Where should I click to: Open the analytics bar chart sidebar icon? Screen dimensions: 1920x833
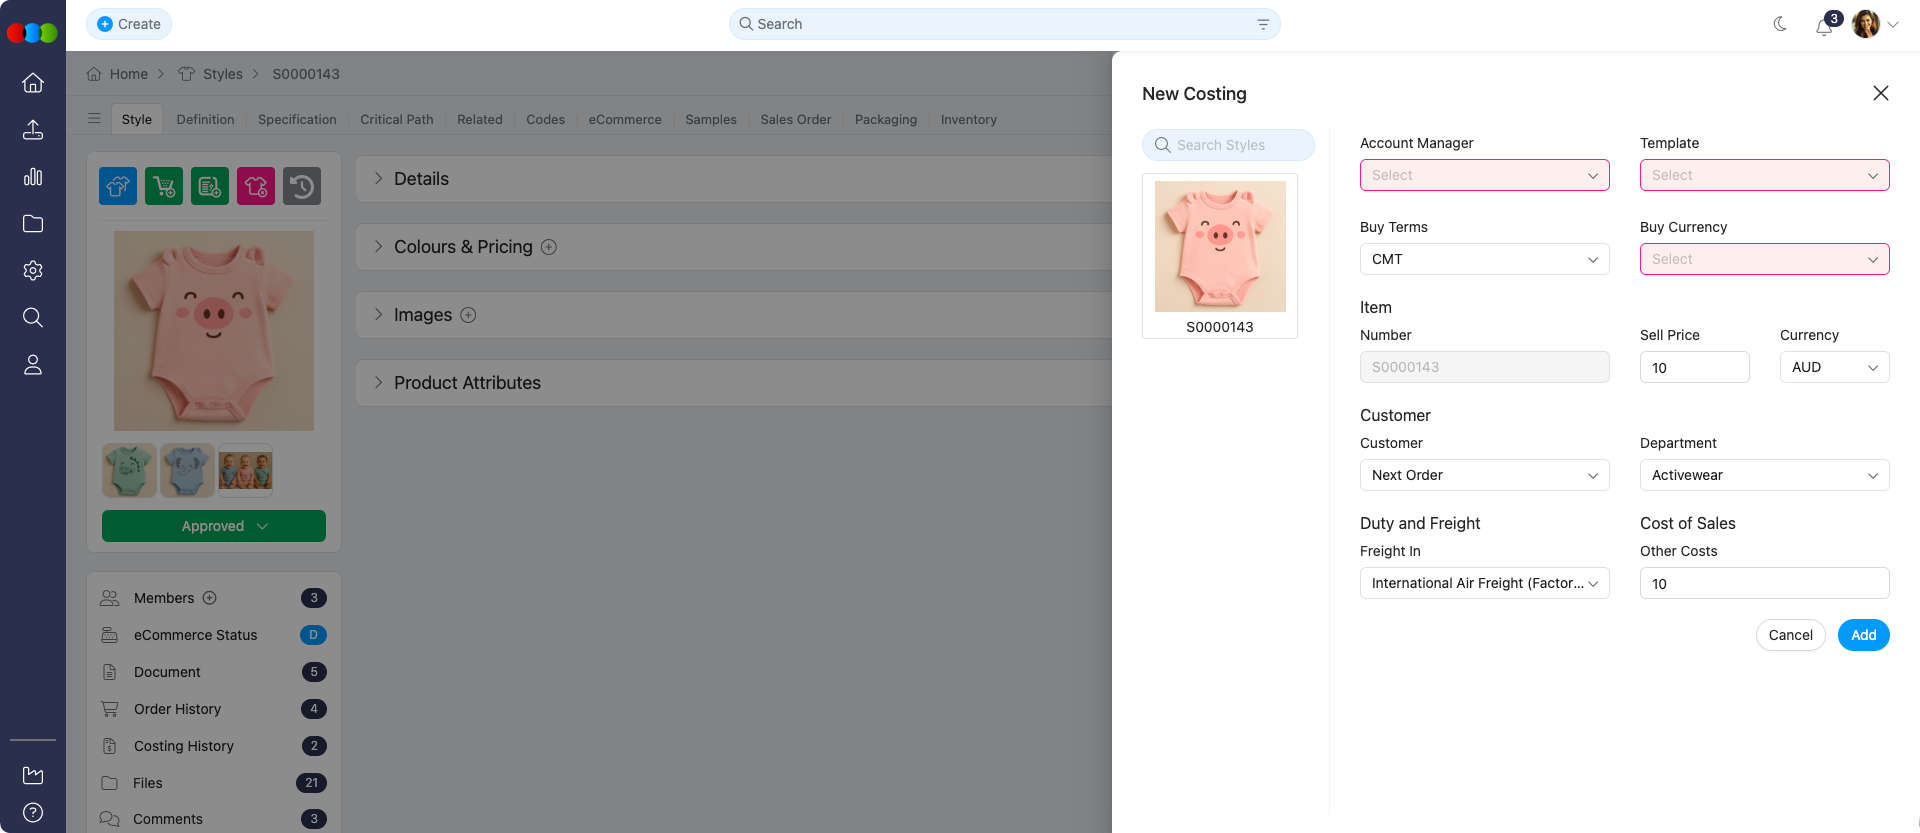[x=33, y=177]
